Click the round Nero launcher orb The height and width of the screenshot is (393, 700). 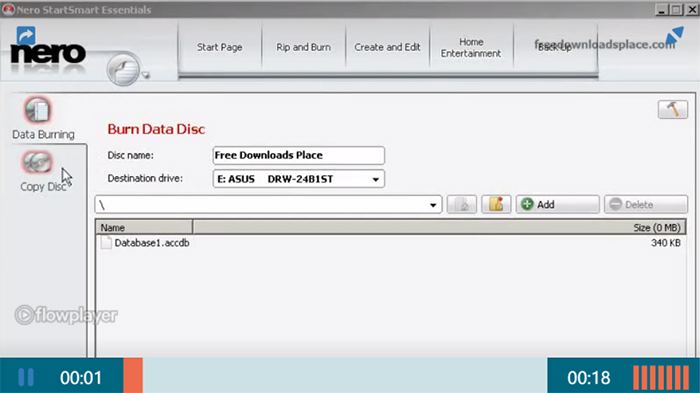pyautogui.click(x=123, y=70)
